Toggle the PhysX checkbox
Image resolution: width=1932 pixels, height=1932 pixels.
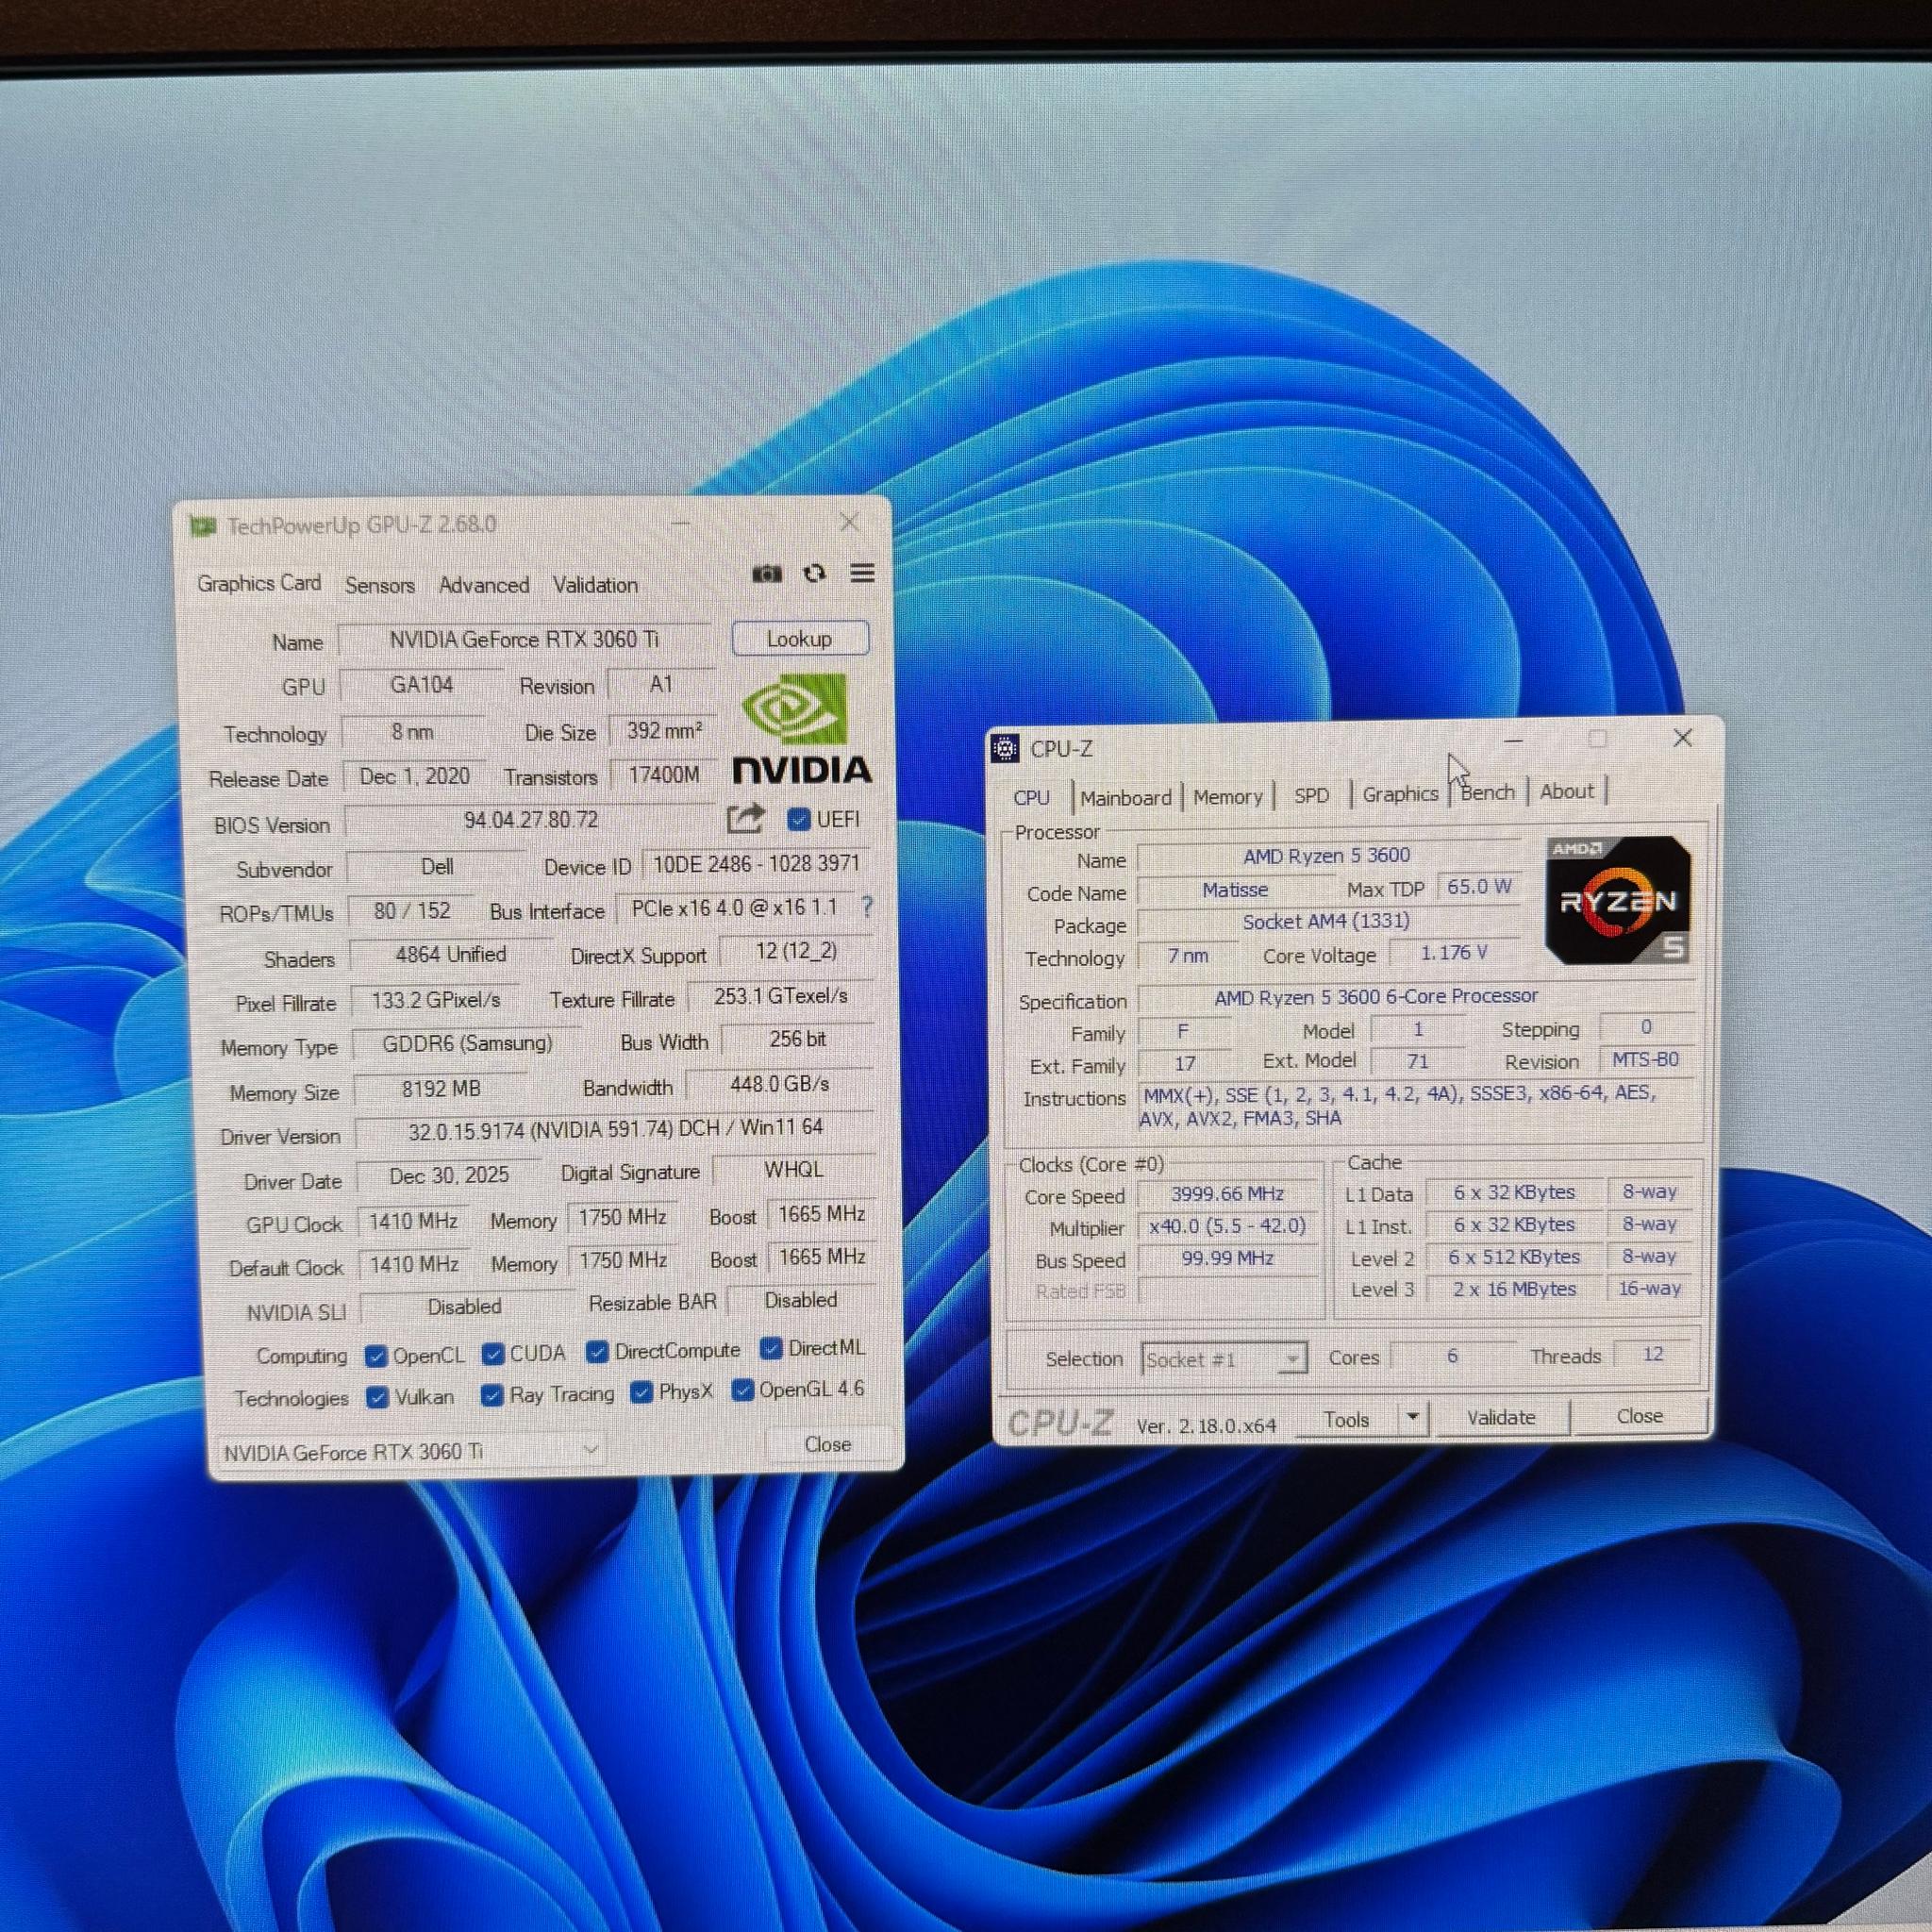pyautogui.click(x=641, y=1392)
